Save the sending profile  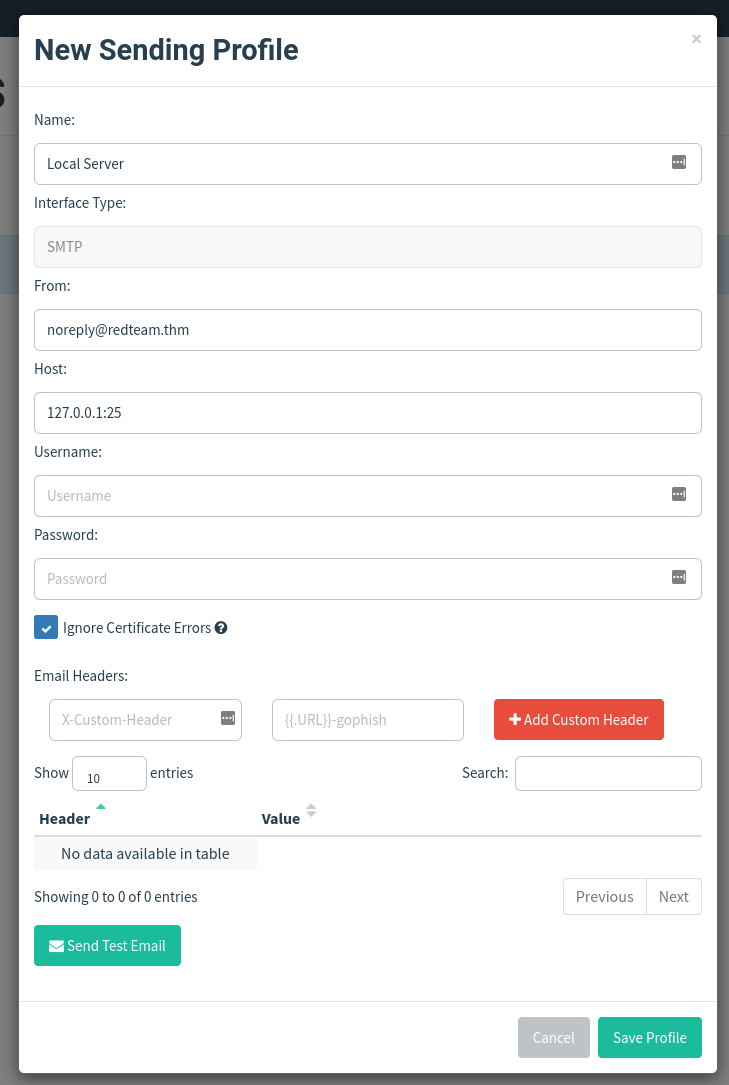coord(649,1037)
